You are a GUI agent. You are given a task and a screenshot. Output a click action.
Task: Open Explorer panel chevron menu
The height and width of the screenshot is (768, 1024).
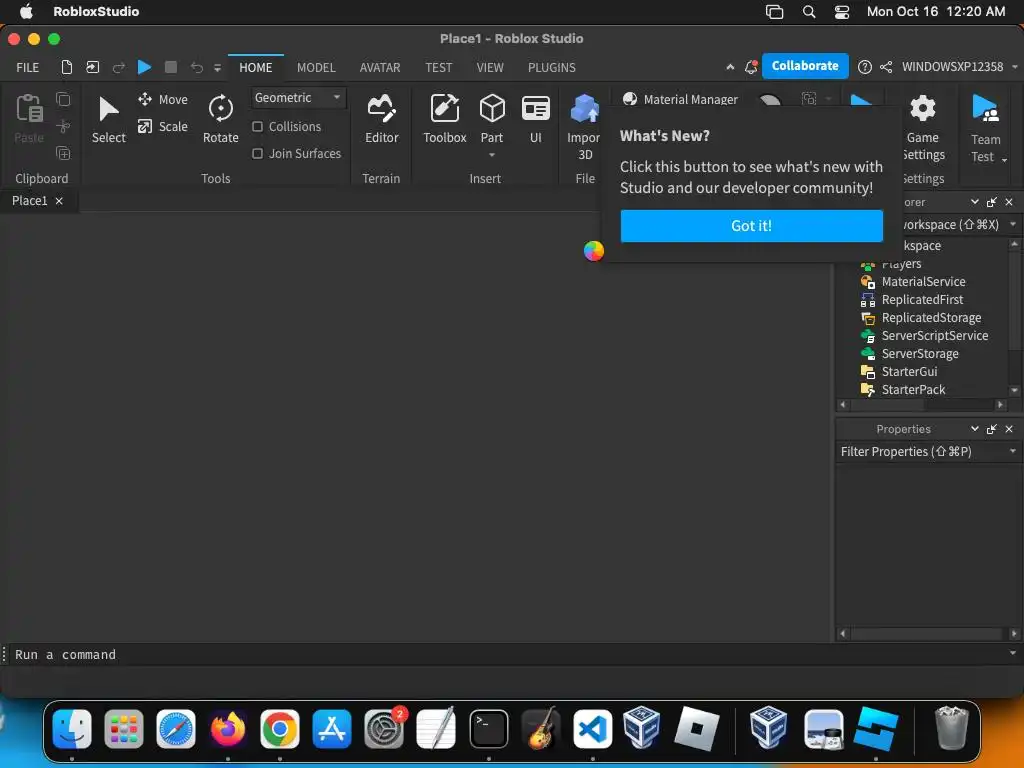coord(974,202)
